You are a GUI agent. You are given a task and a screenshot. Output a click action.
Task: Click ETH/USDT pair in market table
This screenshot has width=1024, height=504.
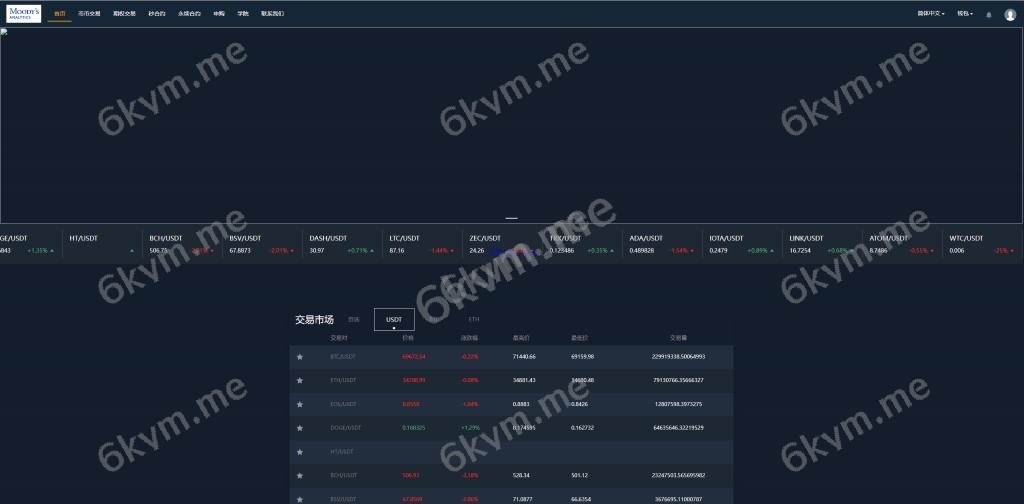[x=343, y=381]
